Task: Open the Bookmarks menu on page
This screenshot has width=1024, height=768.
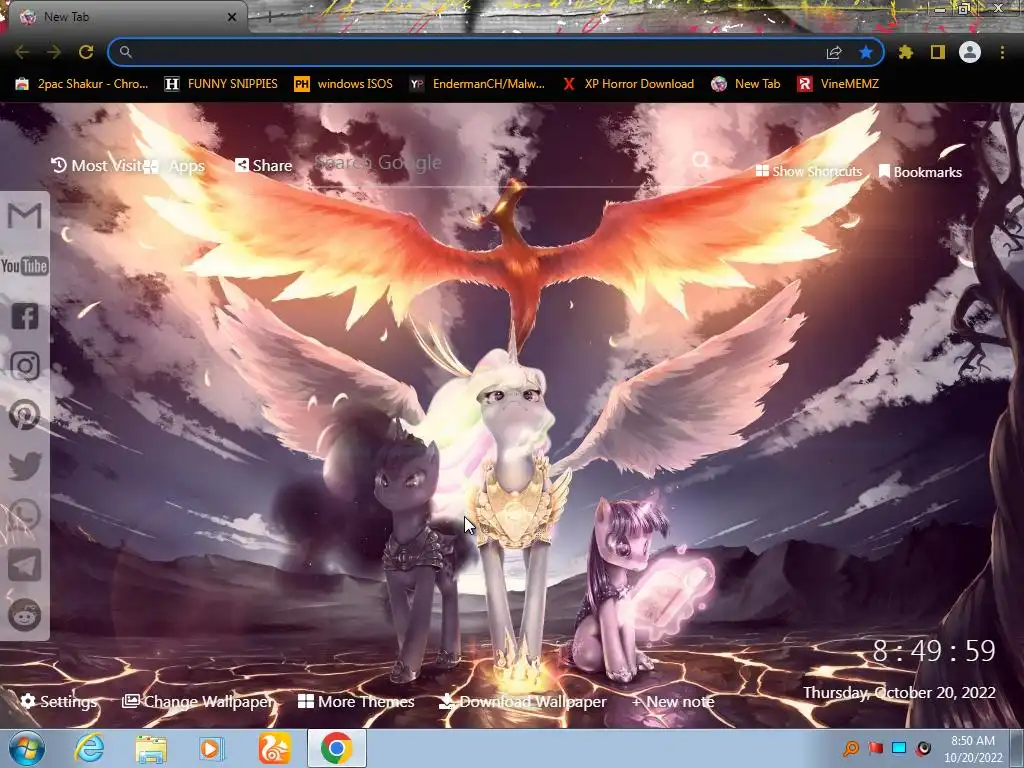Action: [920, 172]
